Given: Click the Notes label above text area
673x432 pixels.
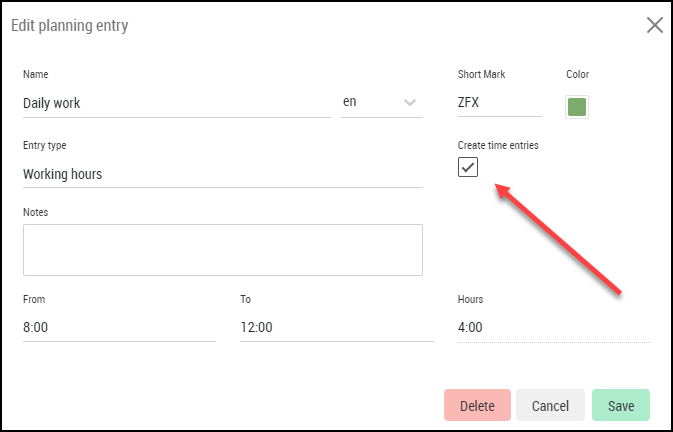Looking at the screenshot, I should [36, 212].
